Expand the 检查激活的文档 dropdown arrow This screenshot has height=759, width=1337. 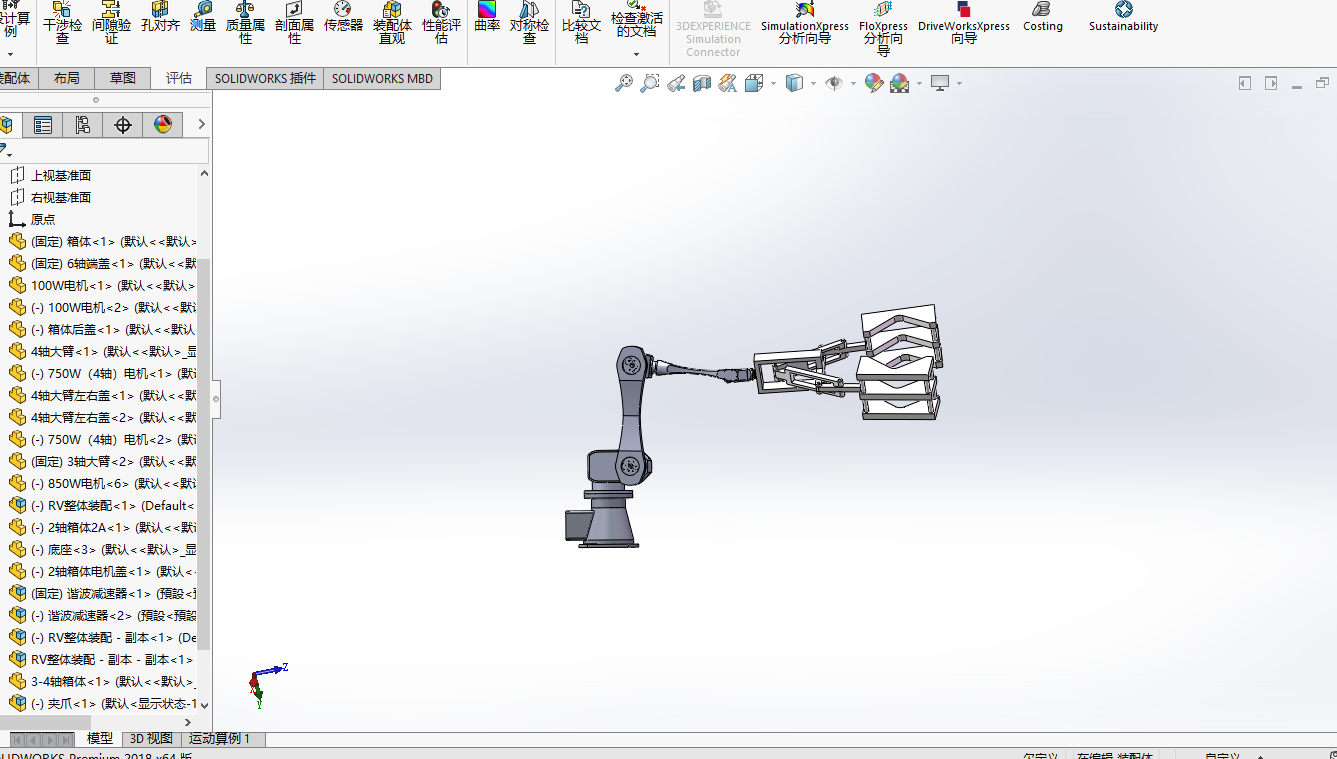[636, 54]
